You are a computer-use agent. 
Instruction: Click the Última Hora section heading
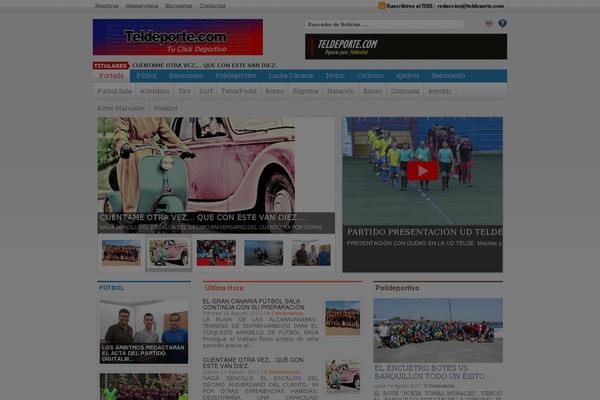[x=224, y=288]
